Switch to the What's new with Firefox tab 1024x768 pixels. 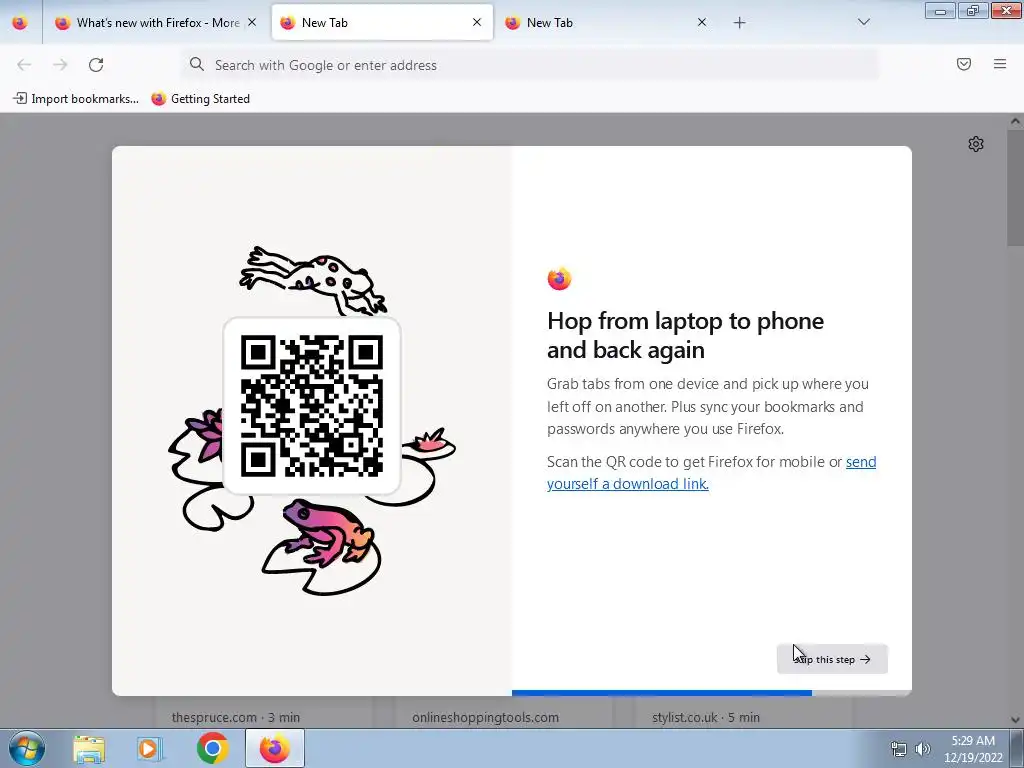coord(157,23)
